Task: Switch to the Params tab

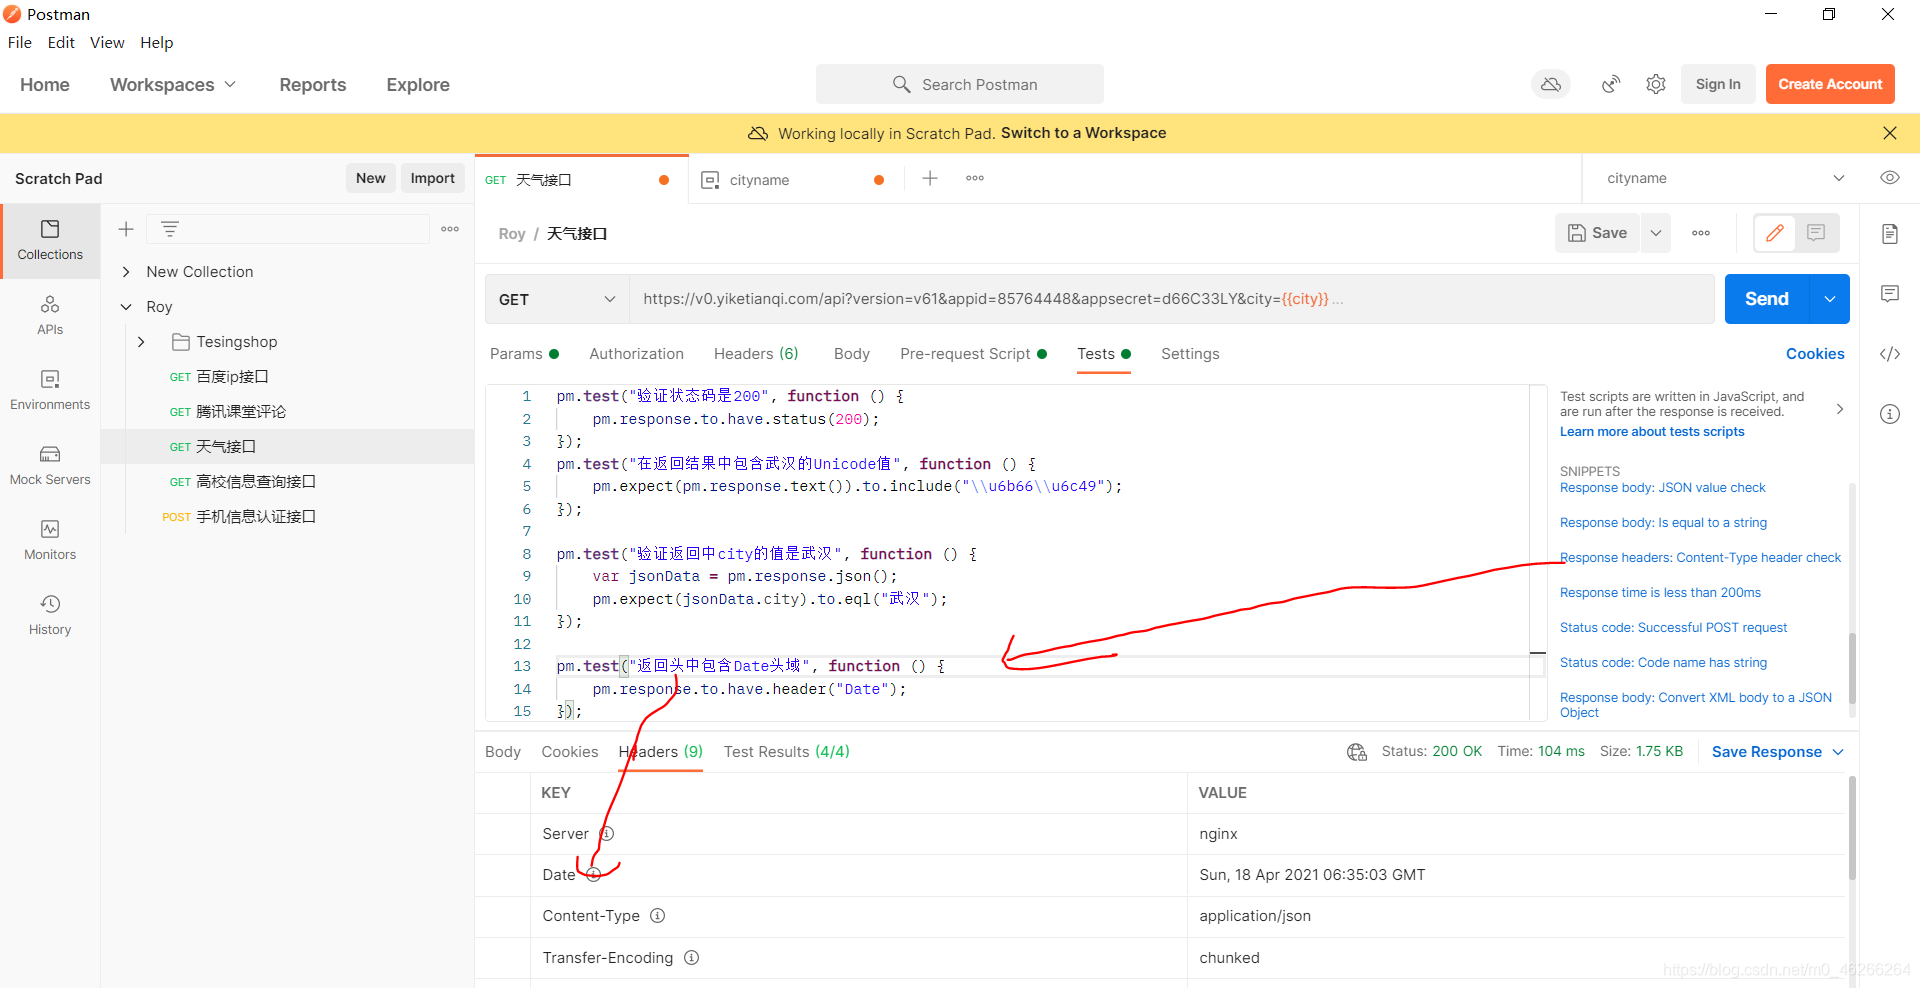Action: [x=524, y=354]
